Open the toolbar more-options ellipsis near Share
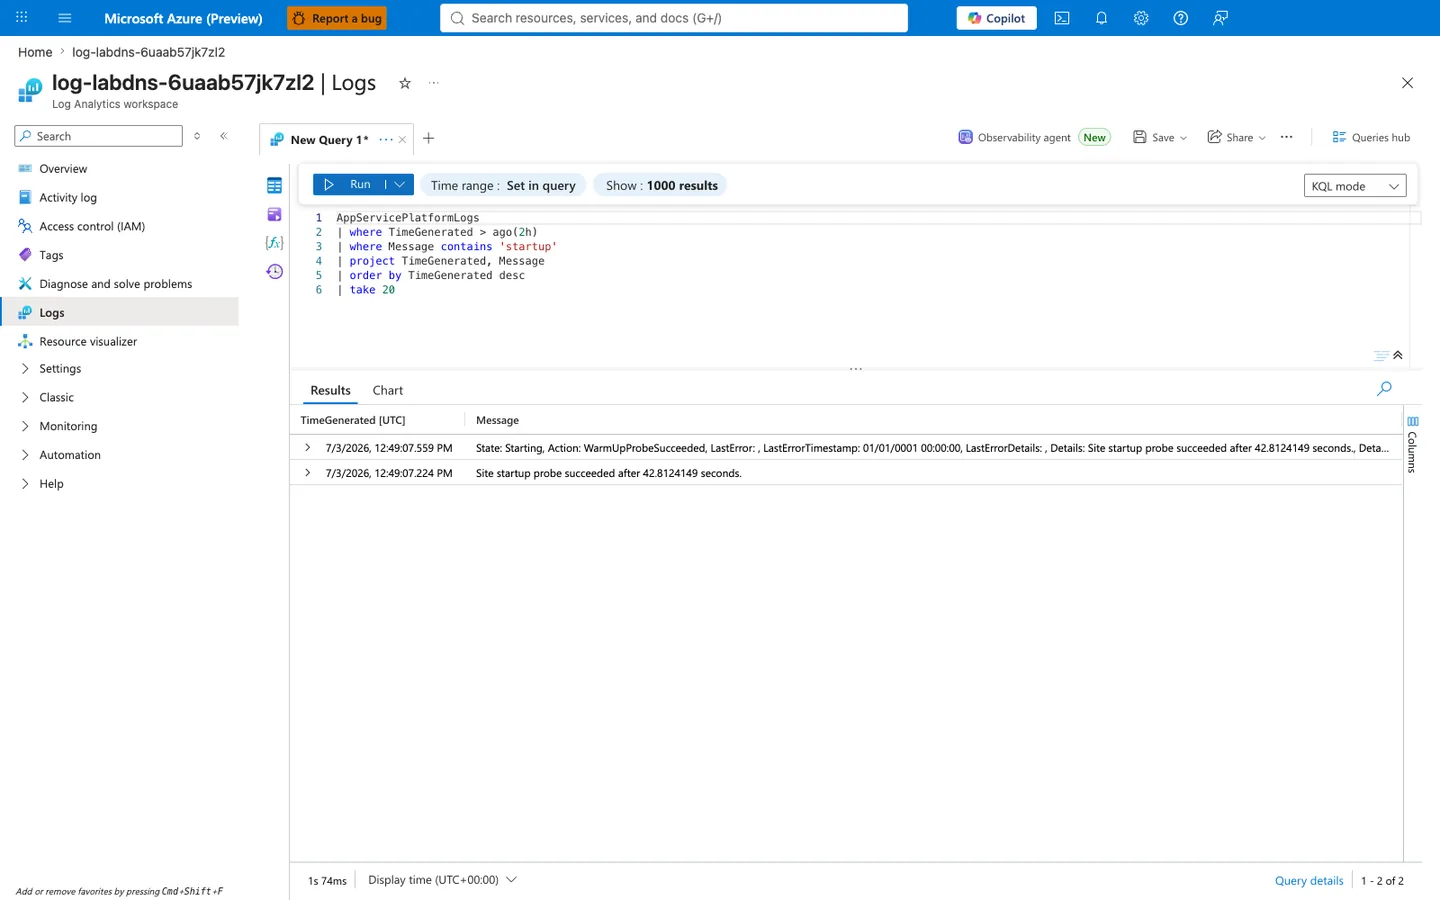1440x900 pixels. click(1286, 138)
